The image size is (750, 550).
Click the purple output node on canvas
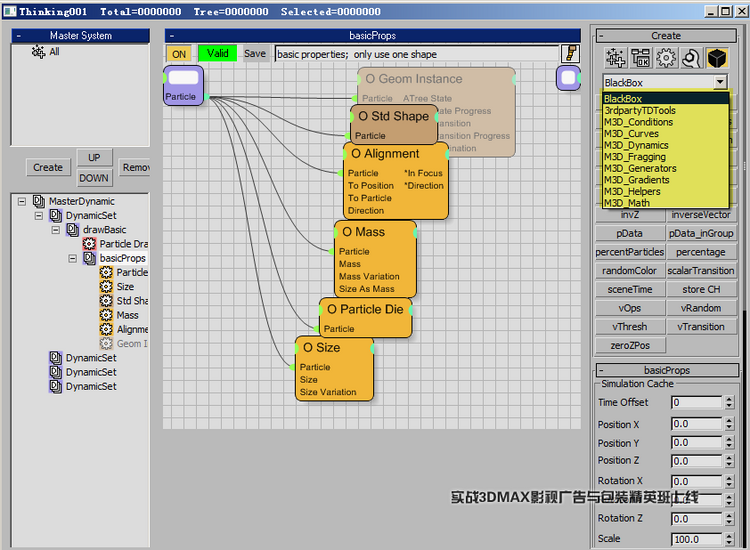tap(568, 78)
